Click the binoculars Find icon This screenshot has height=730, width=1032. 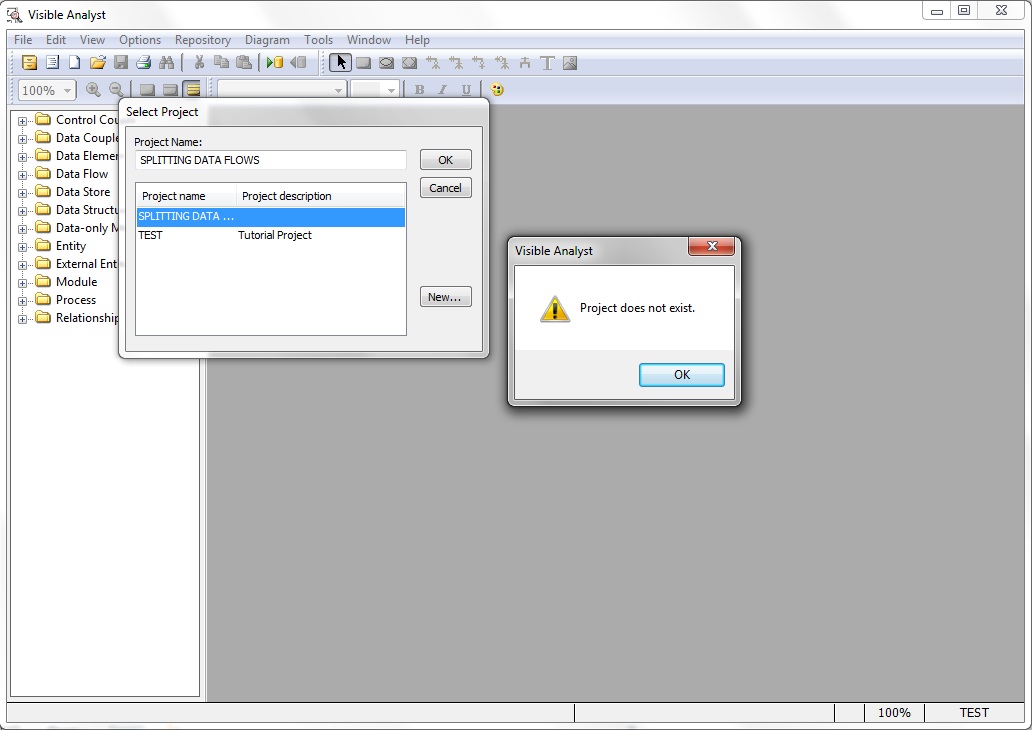tap(167, 63)
